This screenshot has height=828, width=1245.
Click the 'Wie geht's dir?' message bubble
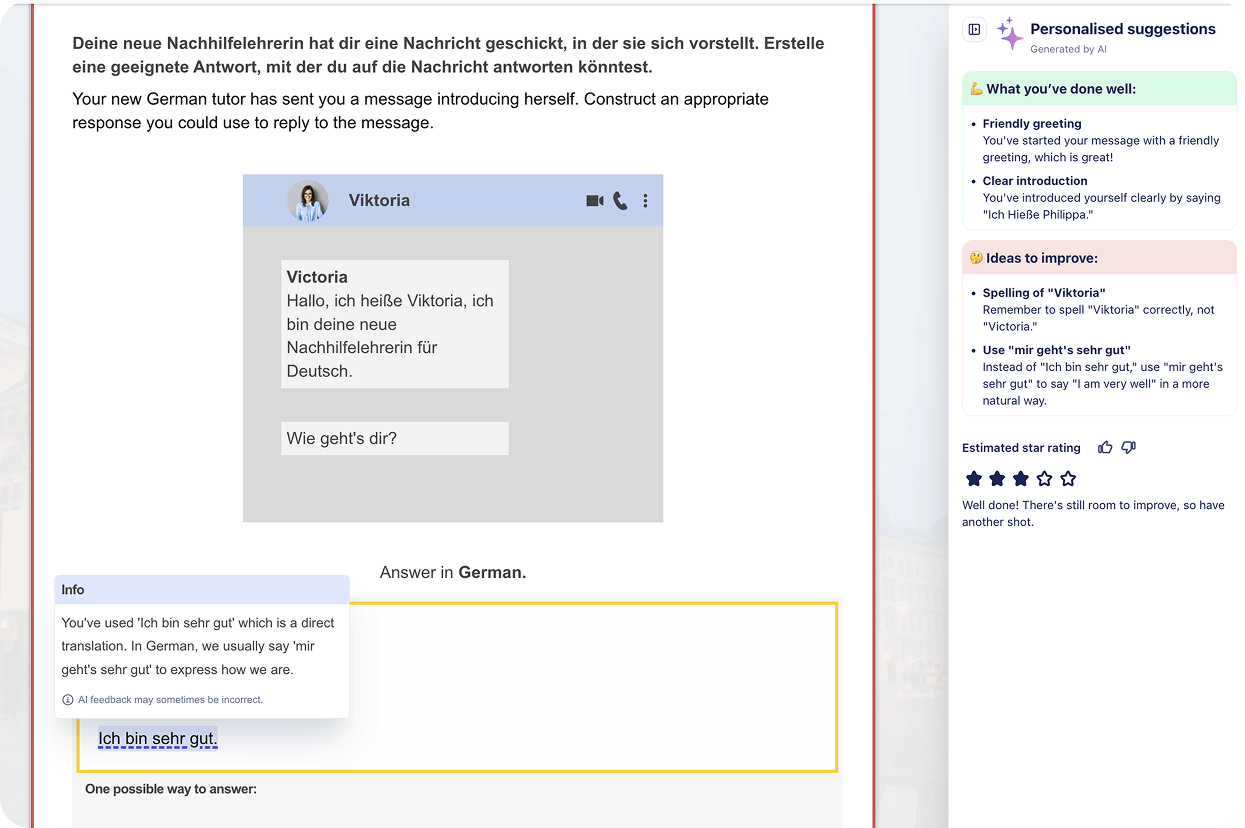[x=394, y=439]
